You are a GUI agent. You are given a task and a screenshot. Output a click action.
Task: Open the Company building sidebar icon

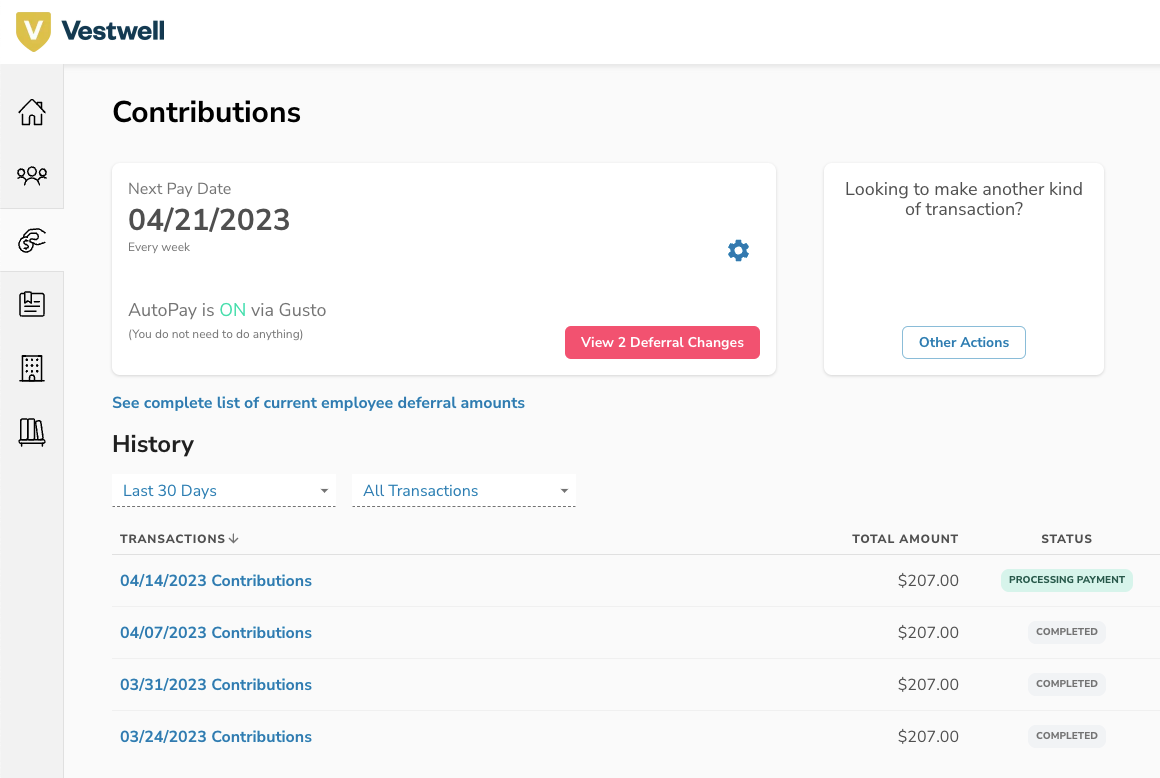click(32, 368)
